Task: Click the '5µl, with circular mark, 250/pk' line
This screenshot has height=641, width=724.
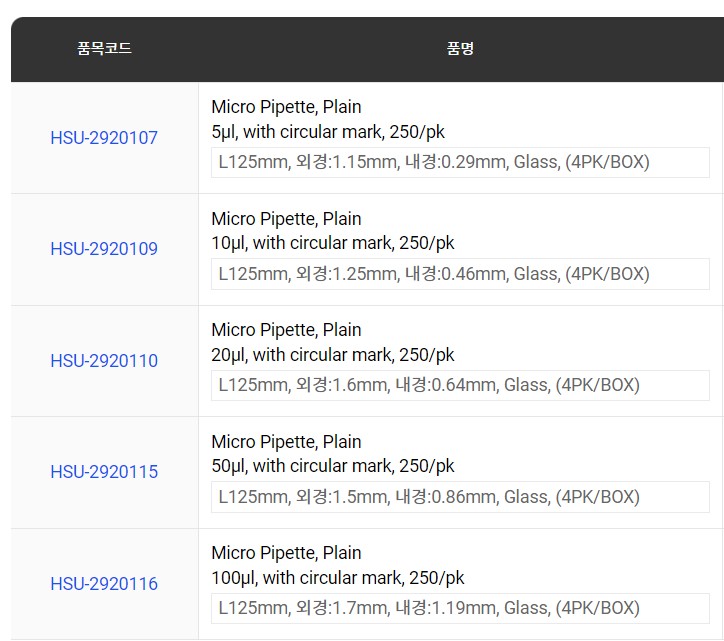Action: 328,132
